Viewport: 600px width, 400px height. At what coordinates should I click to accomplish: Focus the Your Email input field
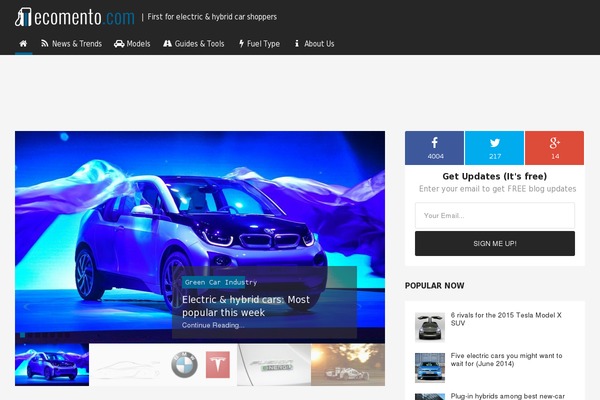(x=495, y=216)
